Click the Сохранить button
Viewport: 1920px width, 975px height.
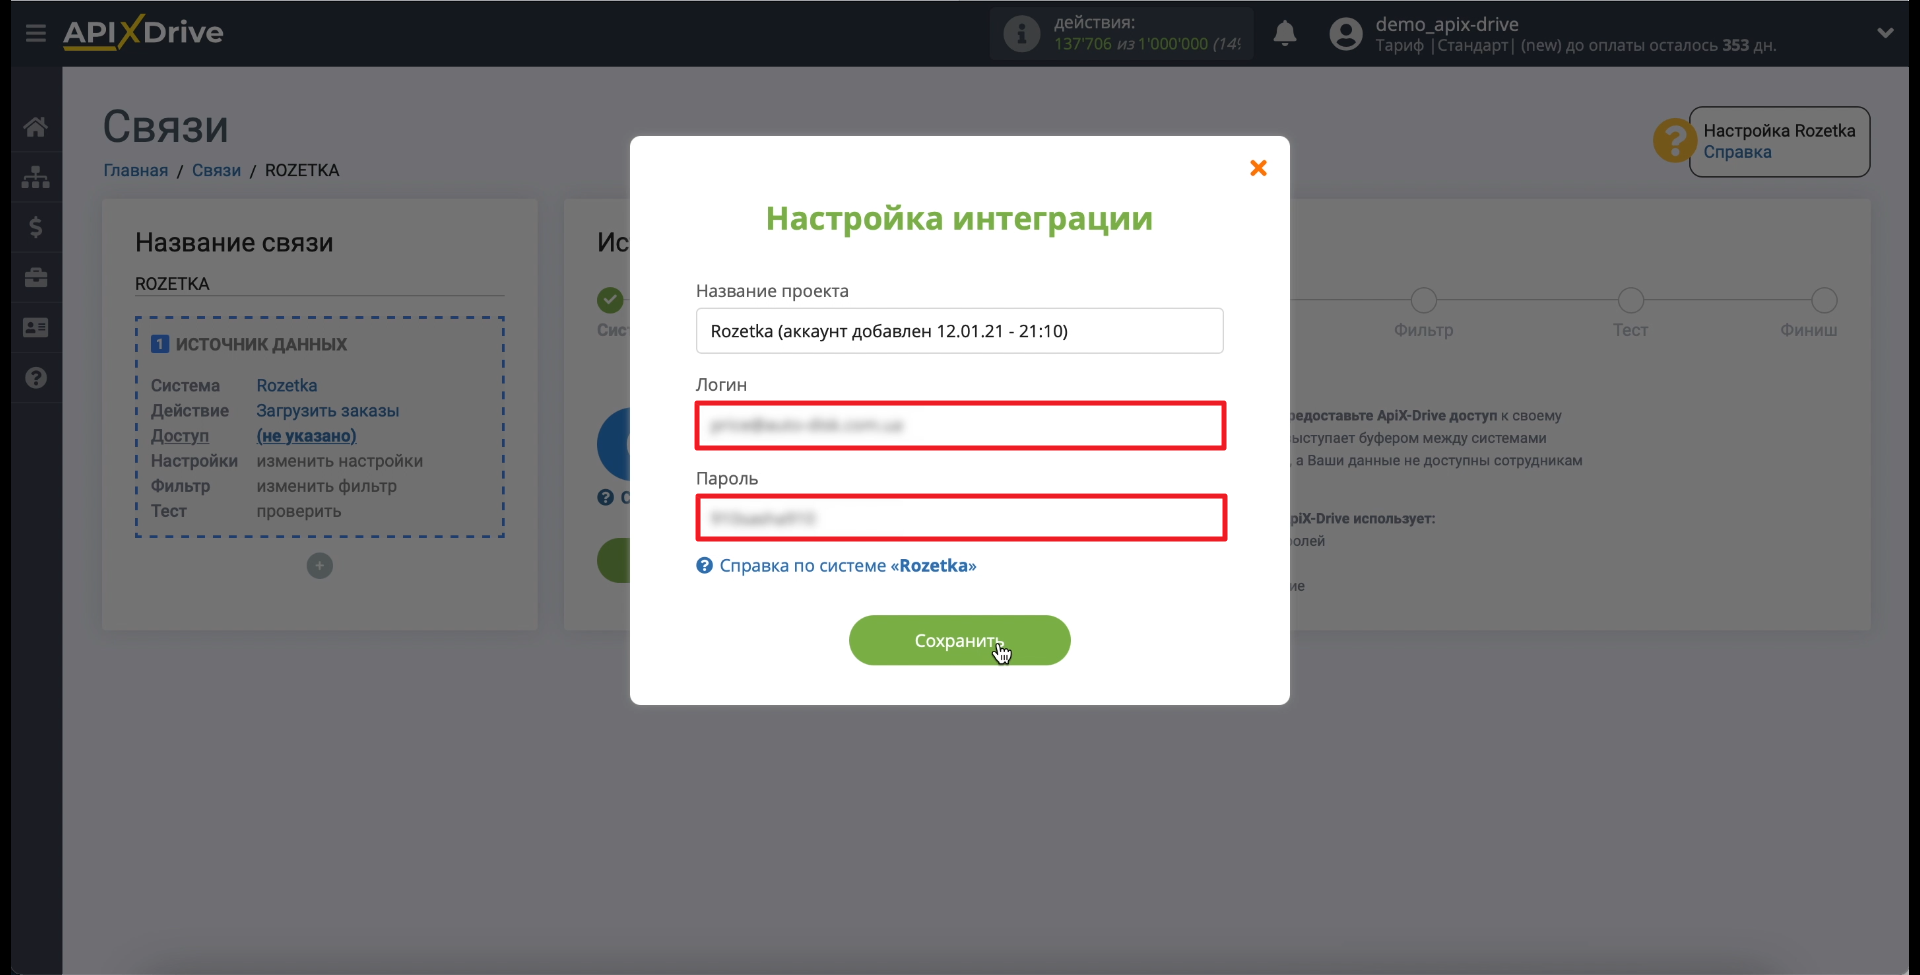click(959, 640)
